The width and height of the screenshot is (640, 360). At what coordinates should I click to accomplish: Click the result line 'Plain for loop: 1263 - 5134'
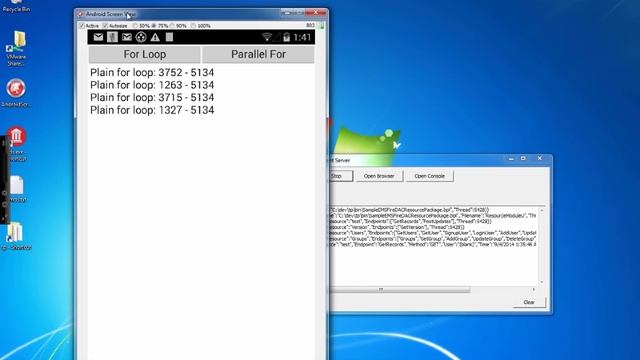152,85
